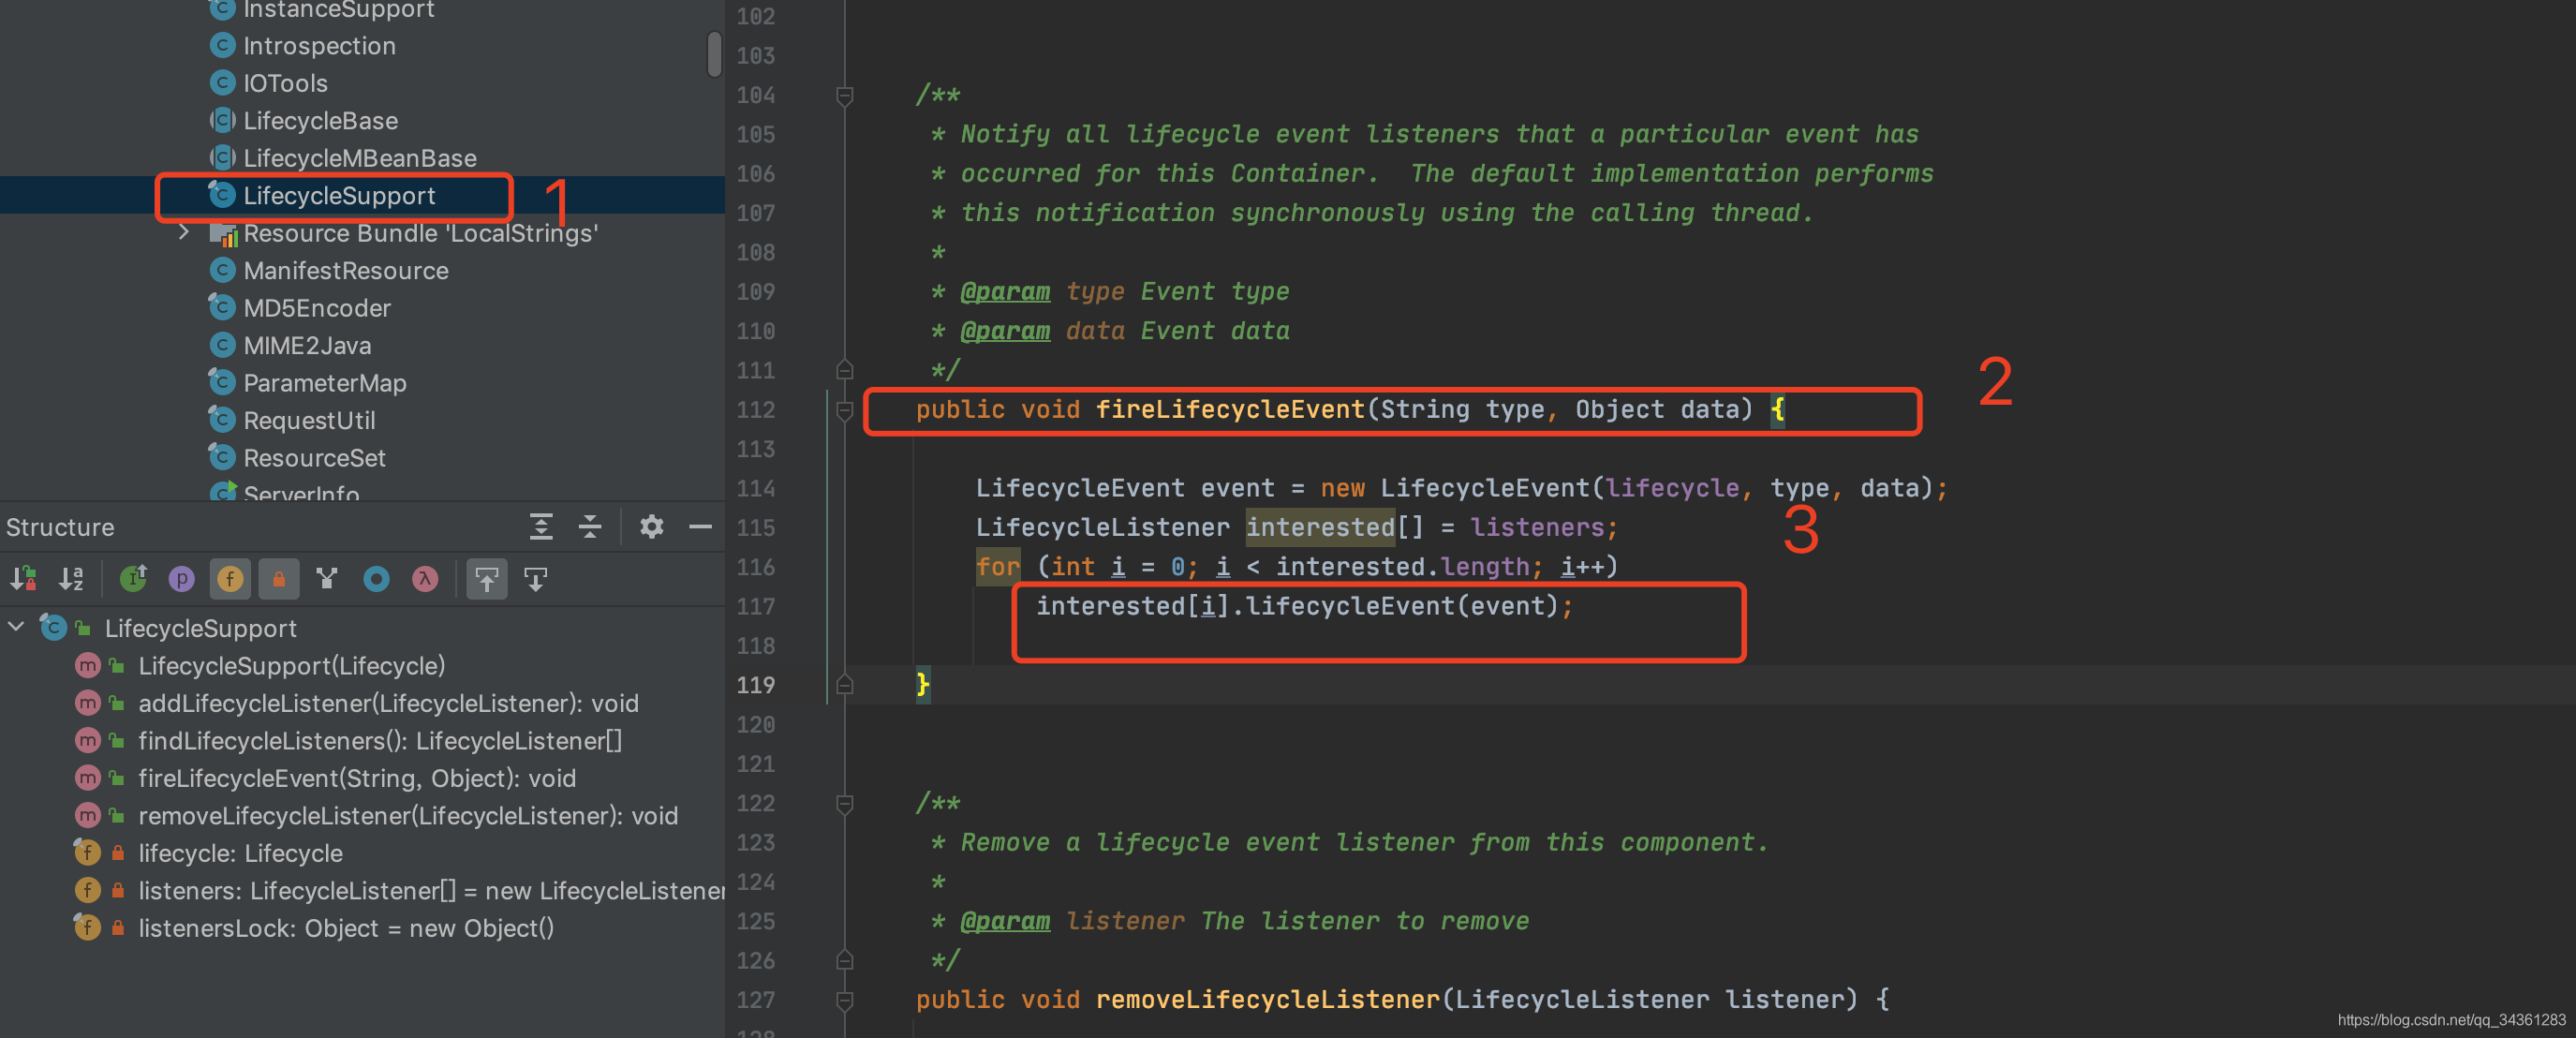Toggle Show Anonymous Classes filter (blue circle)
The width and height of the screenshot is (2576, 1038).
point(376,578)
